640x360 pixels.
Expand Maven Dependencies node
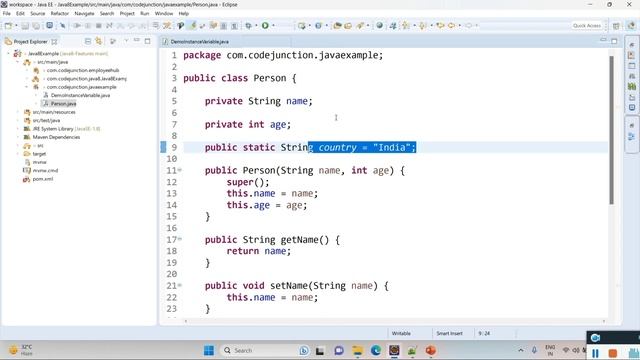coord(17,137)
